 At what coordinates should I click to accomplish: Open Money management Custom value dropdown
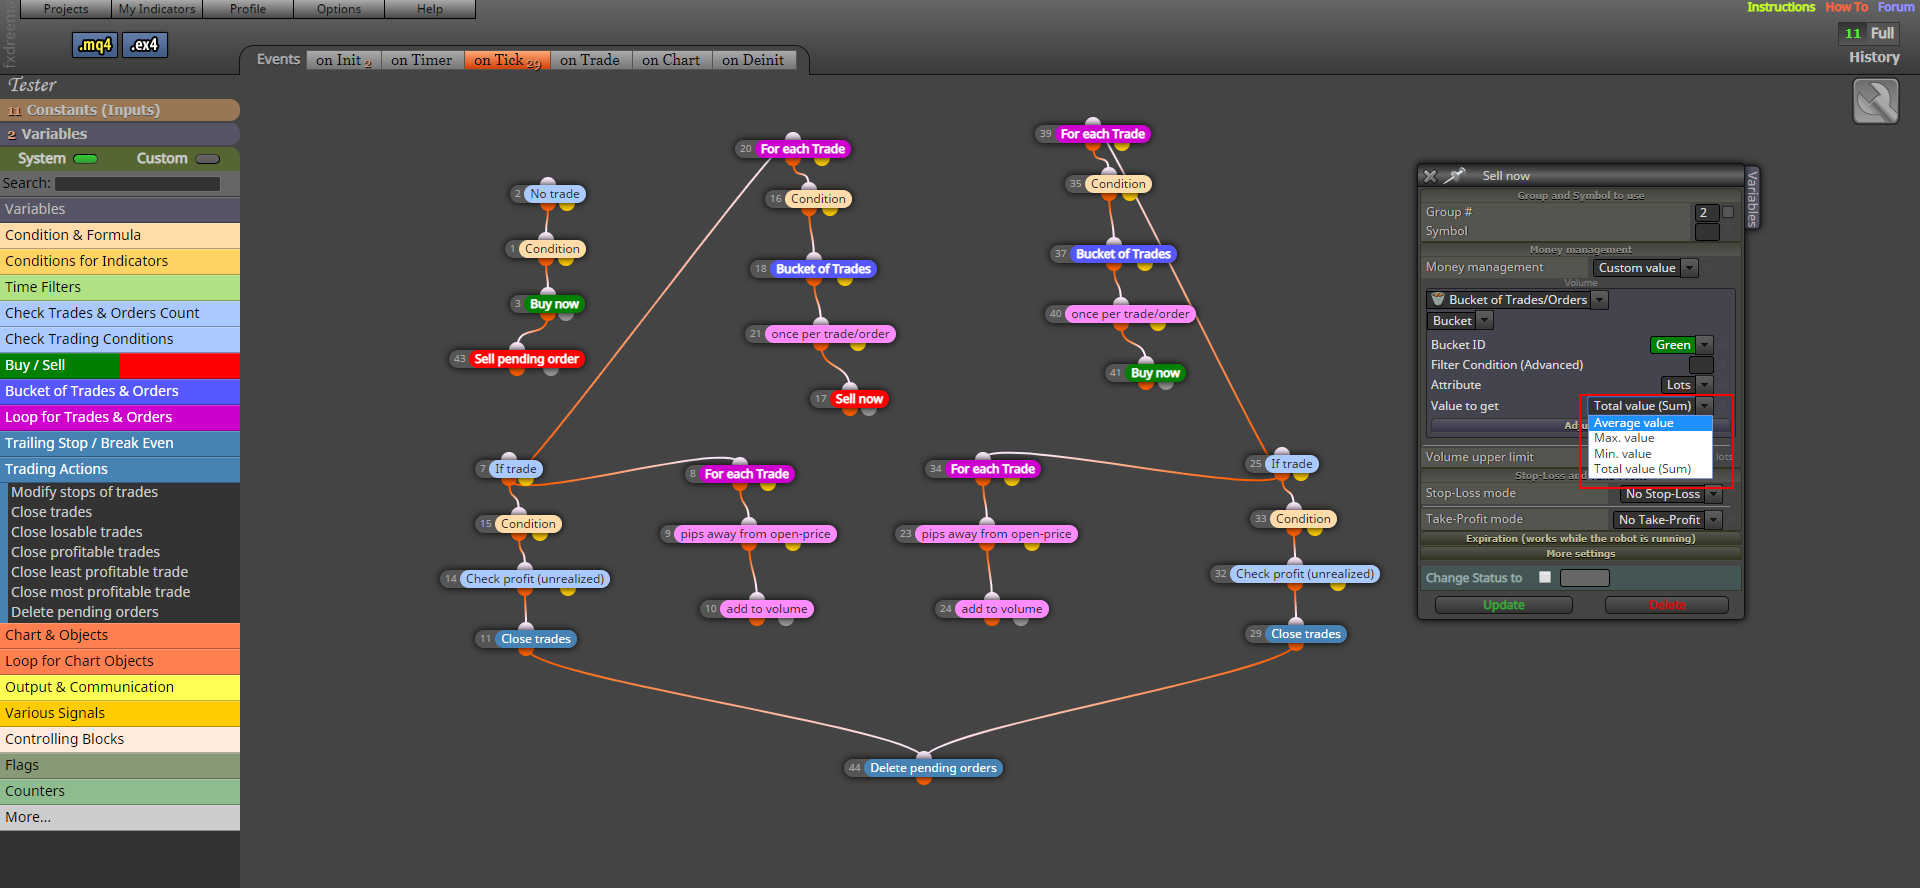pos(1645,268)
